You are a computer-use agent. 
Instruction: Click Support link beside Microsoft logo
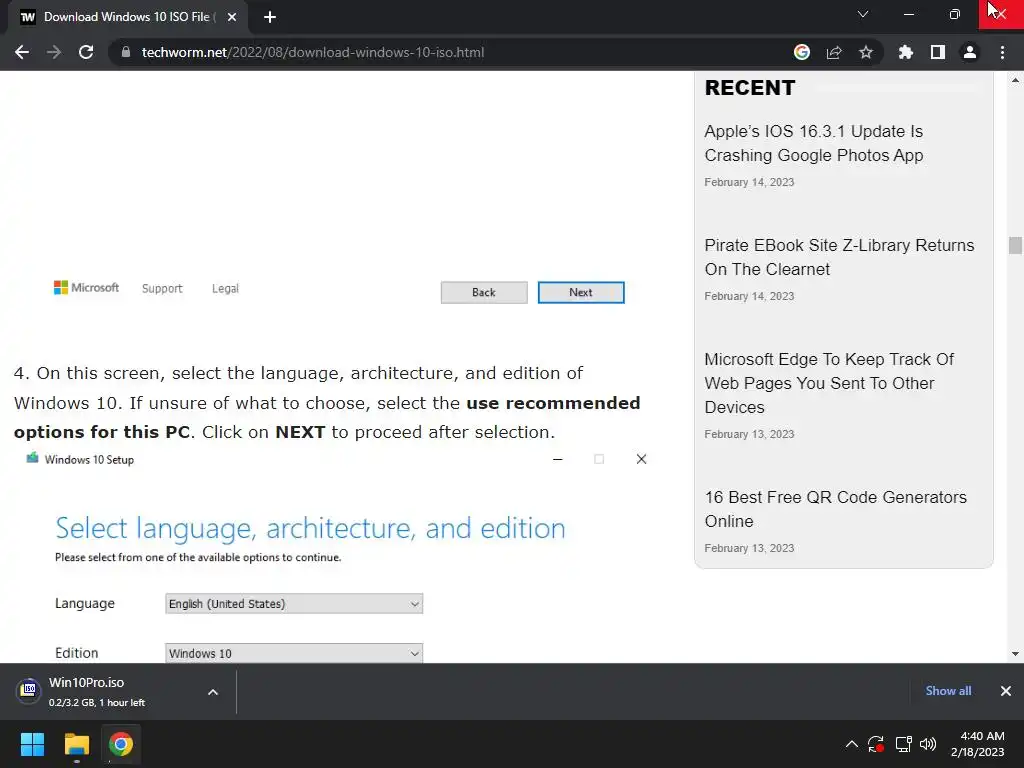pyautogui.click(x=162, y=289)
